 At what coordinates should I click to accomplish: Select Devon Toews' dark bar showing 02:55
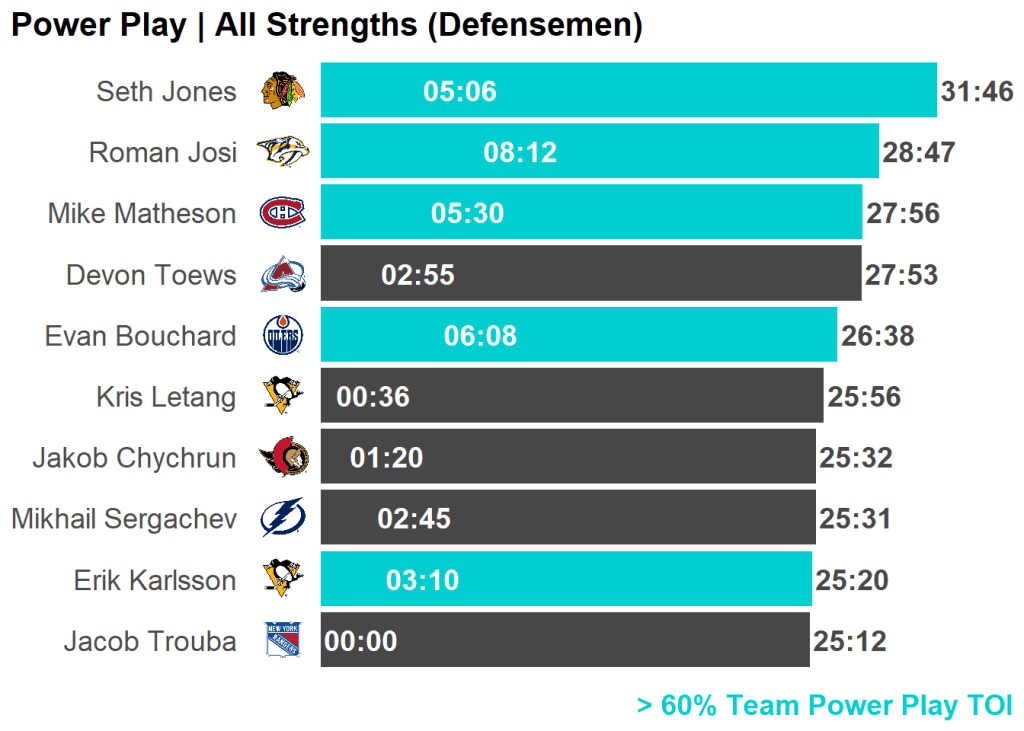(x=650, y=274)
